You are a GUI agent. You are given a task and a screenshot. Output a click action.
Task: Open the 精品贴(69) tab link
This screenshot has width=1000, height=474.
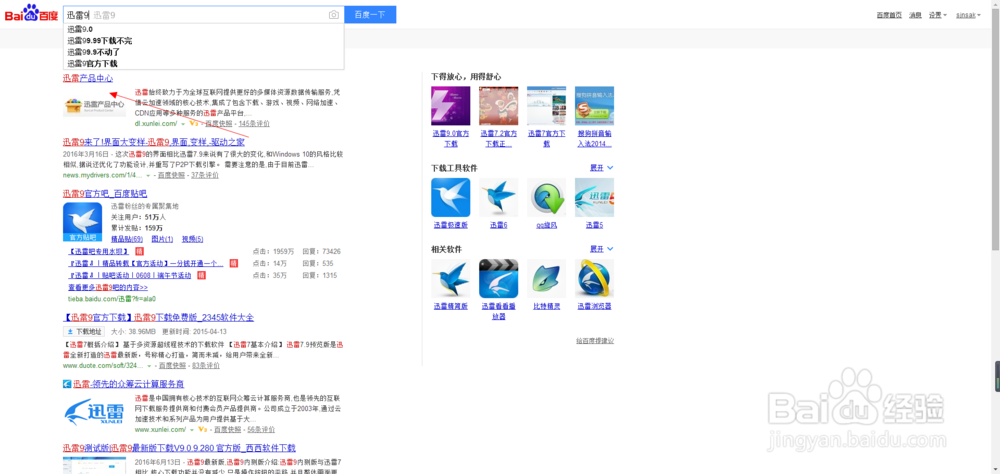[x=127, y=239]
